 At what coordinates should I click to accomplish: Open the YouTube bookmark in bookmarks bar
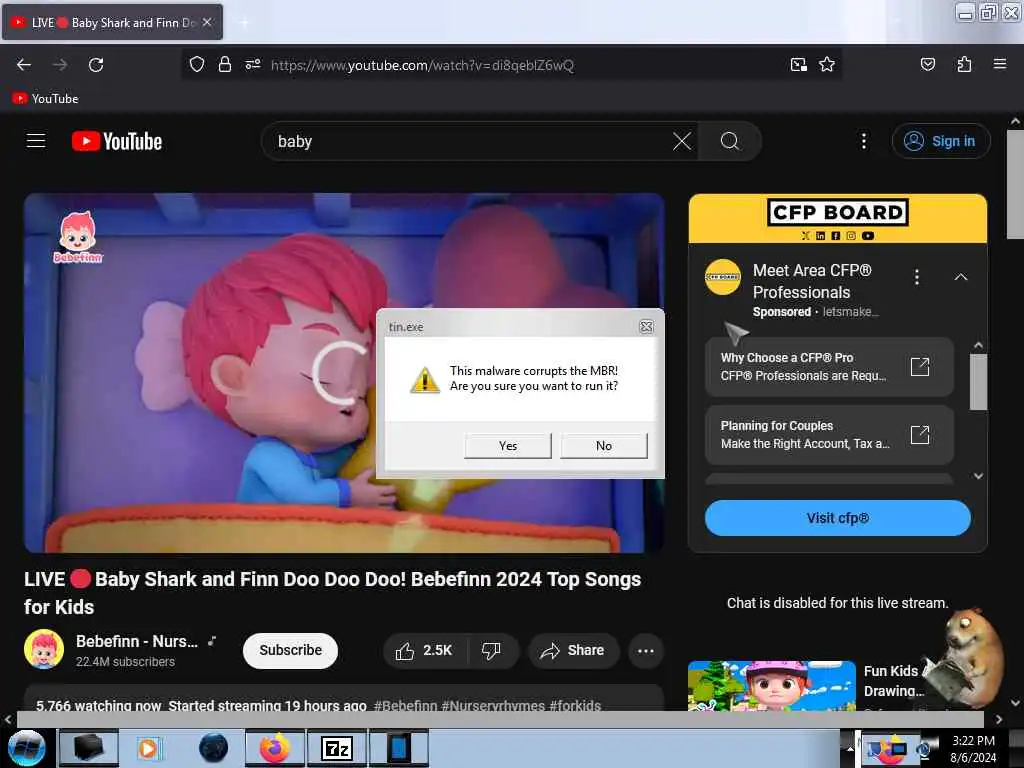click(45, 99)
